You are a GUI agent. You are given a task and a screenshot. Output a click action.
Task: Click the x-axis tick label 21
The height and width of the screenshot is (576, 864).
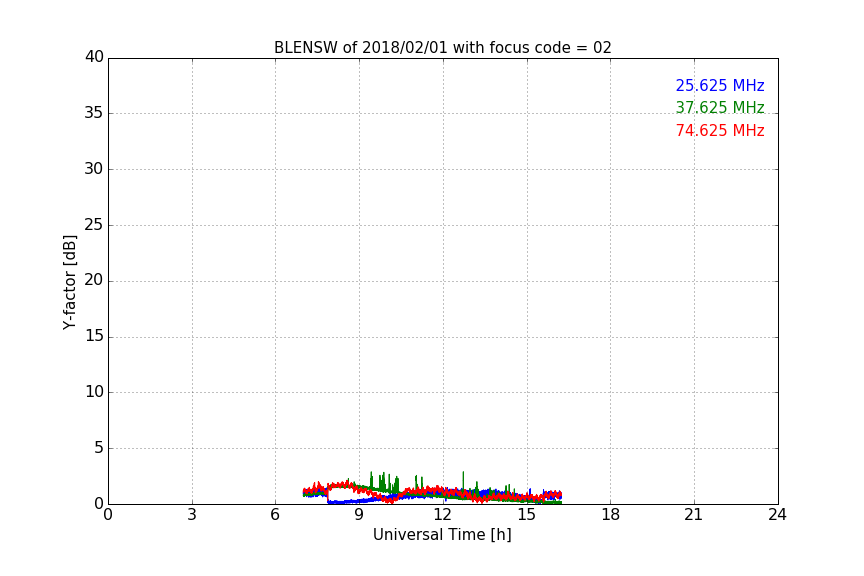[694, 515]
